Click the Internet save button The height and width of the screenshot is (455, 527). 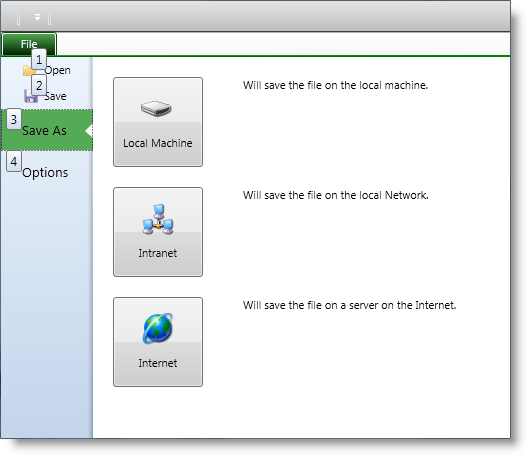pyautogui.click(x=158, y=342)
